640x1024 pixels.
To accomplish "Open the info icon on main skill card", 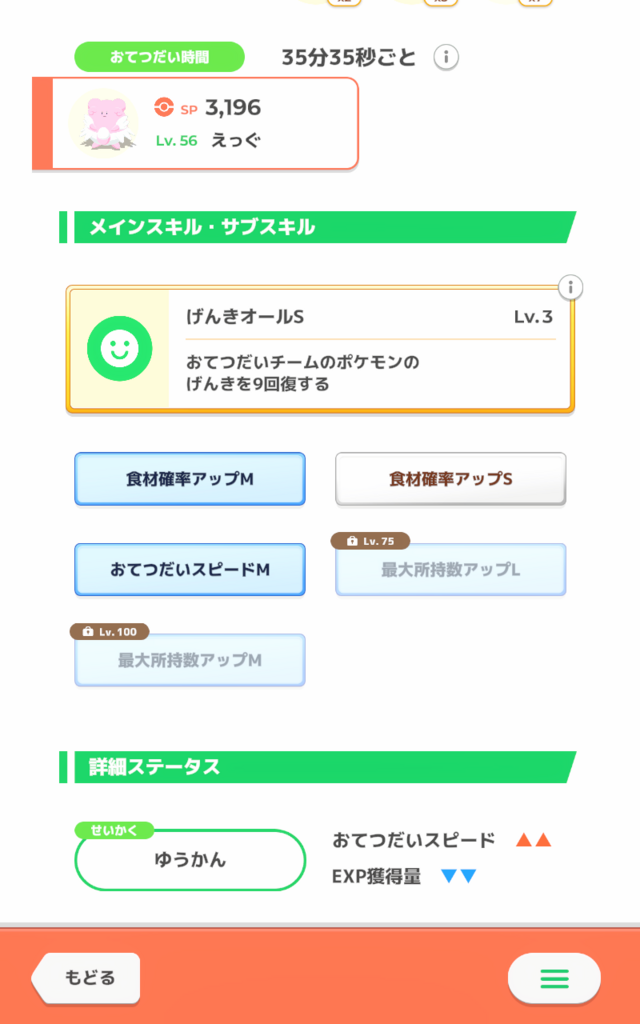I will coord(570,288).
